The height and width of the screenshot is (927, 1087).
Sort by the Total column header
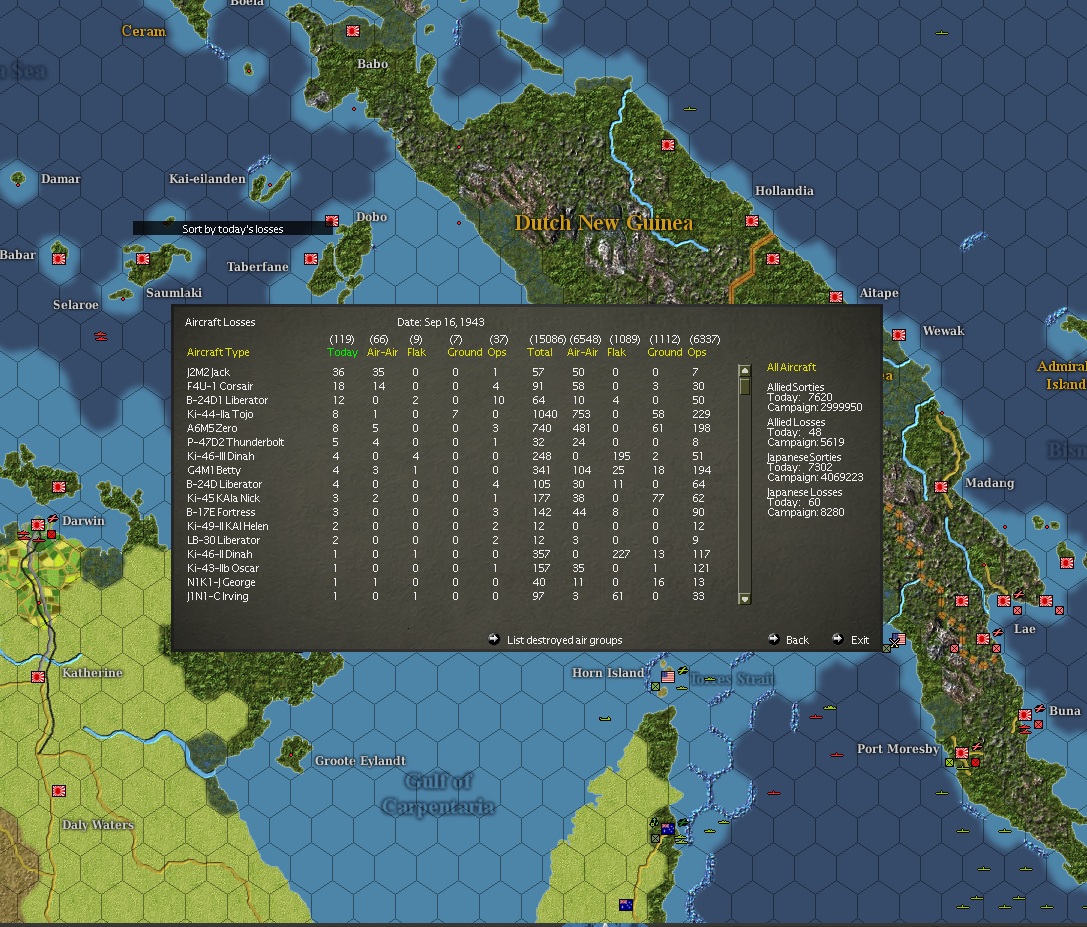coord(540,352)
